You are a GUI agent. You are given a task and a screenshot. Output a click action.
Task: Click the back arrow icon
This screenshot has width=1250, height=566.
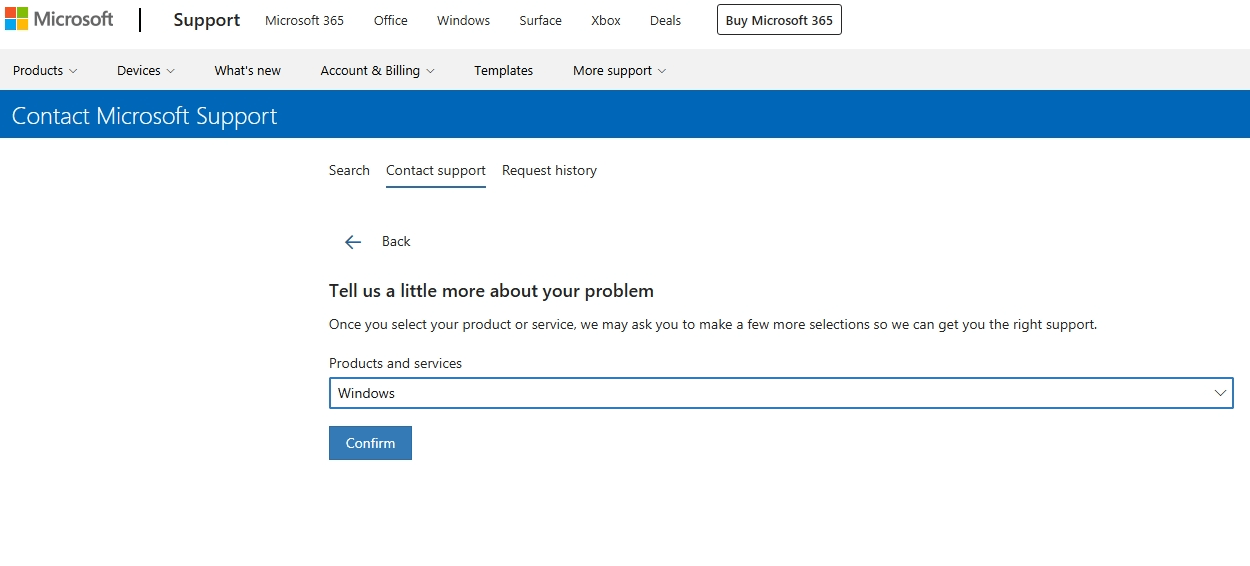[352, 242]
